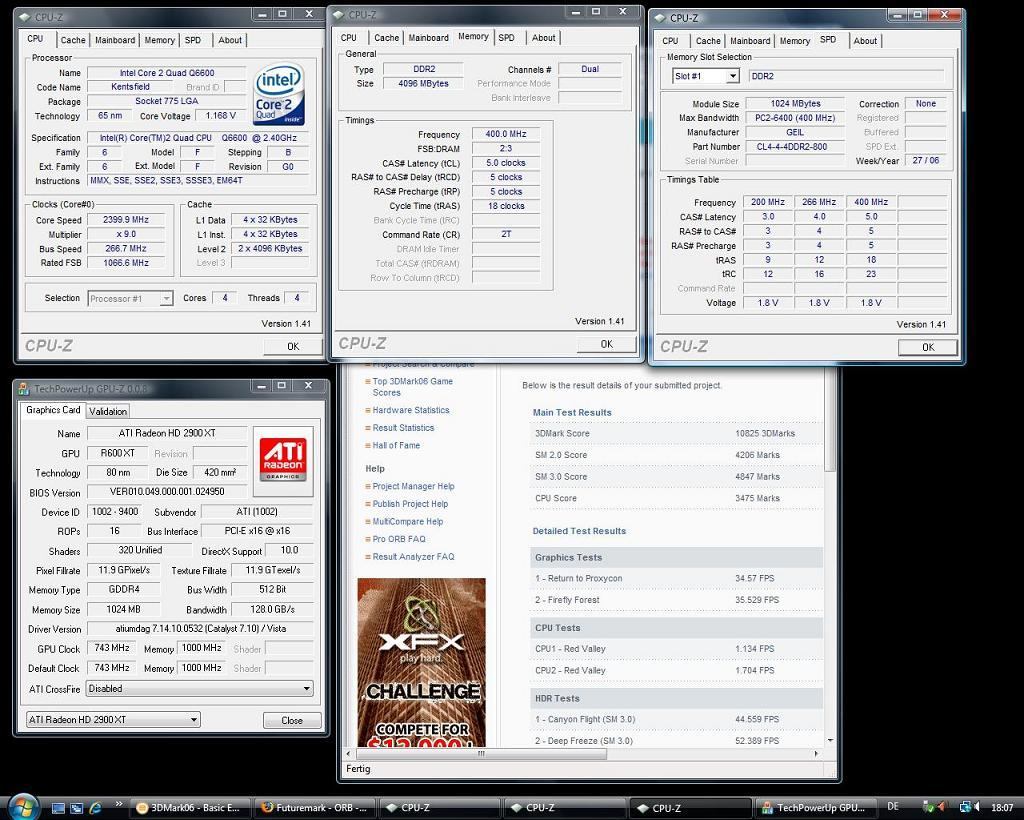
Task: Open the Pro ORB FAQ link
Action: (x=398, y=539)
